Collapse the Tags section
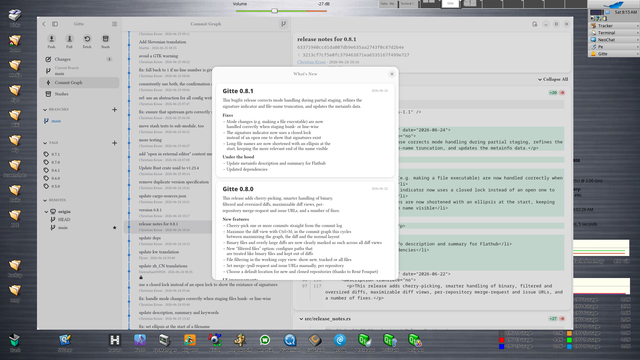640x360 pixels. point(45,143)
